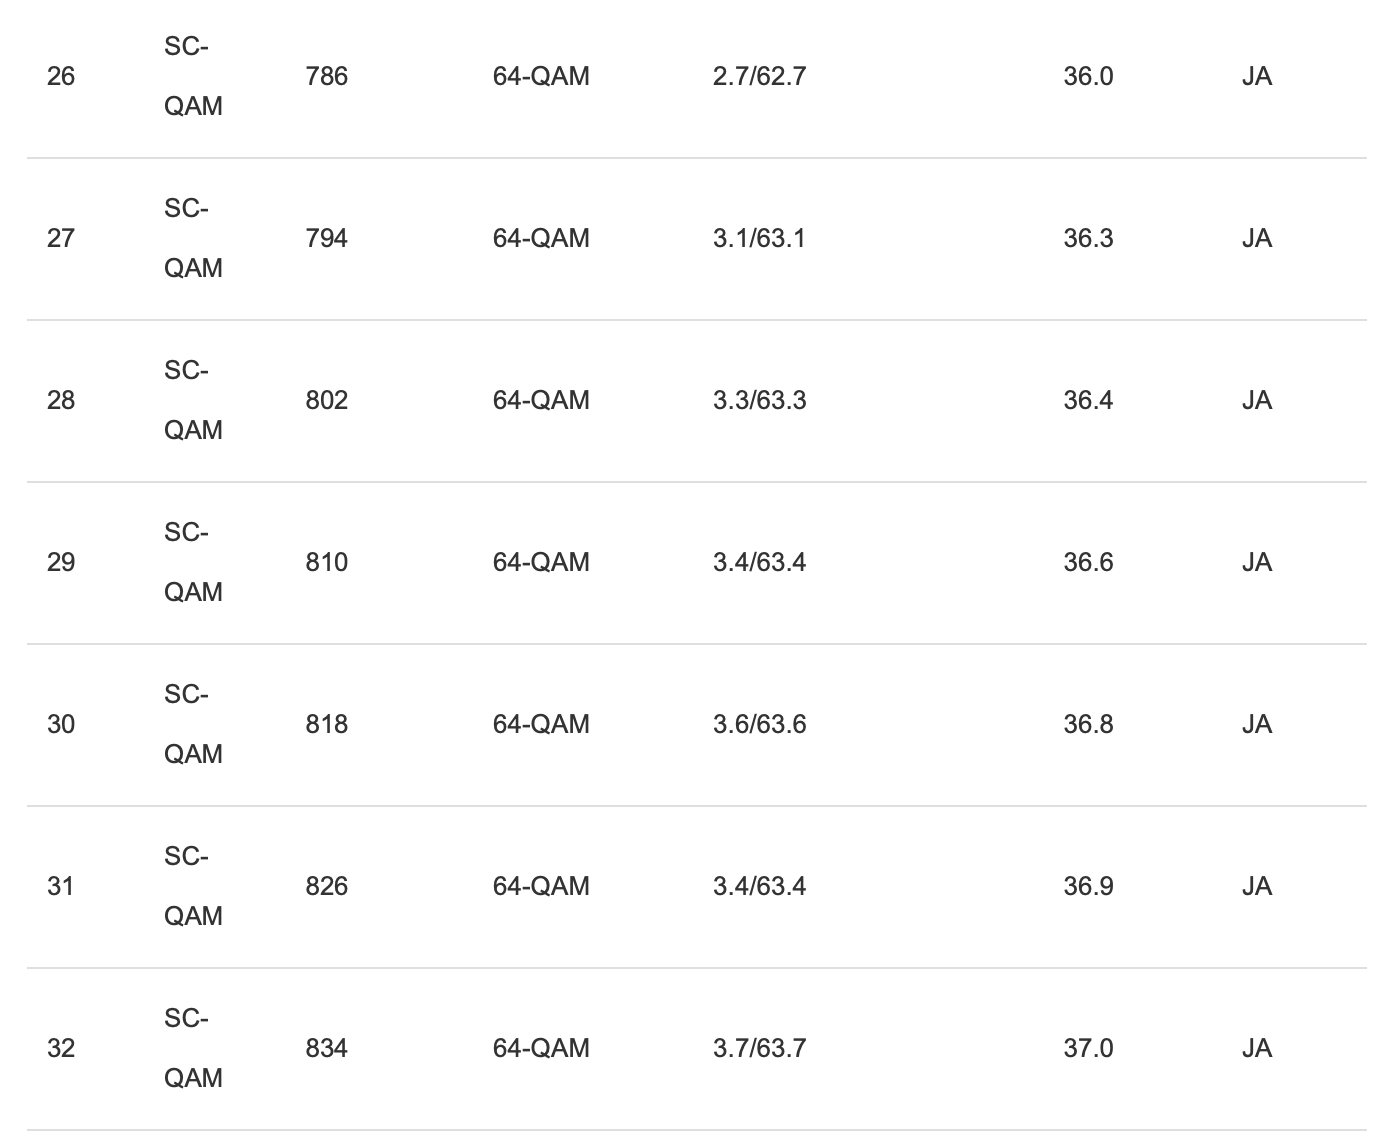Click channel 30 number cell
Screen dimensions: 1378x1142
(61, 725)
